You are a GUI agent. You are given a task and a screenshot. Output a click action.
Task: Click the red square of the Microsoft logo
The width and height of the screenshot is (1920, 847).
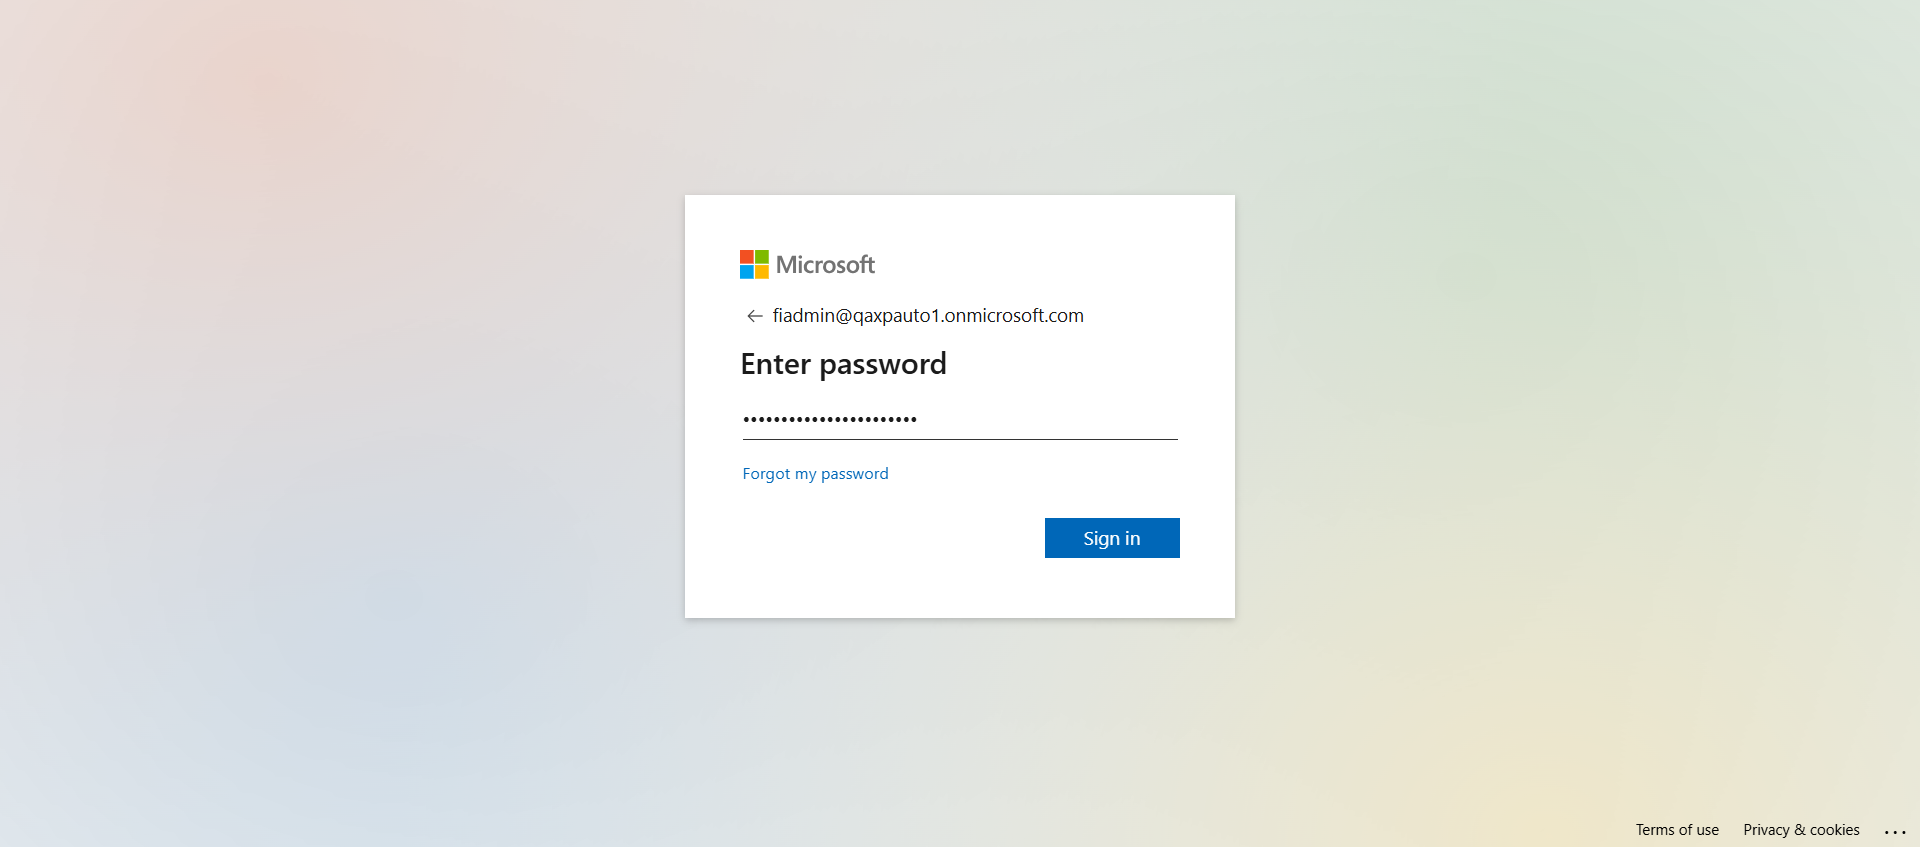pos(747,257)
